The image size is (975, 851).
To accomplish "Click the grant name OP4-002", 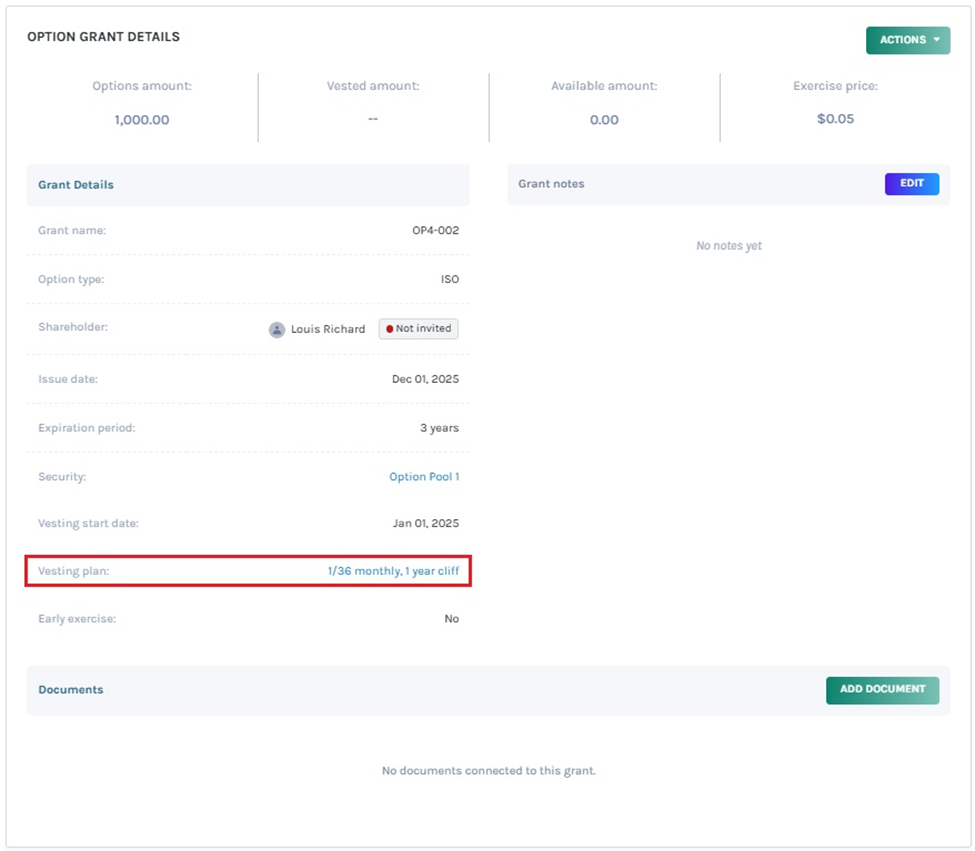I will click(435, 230).
